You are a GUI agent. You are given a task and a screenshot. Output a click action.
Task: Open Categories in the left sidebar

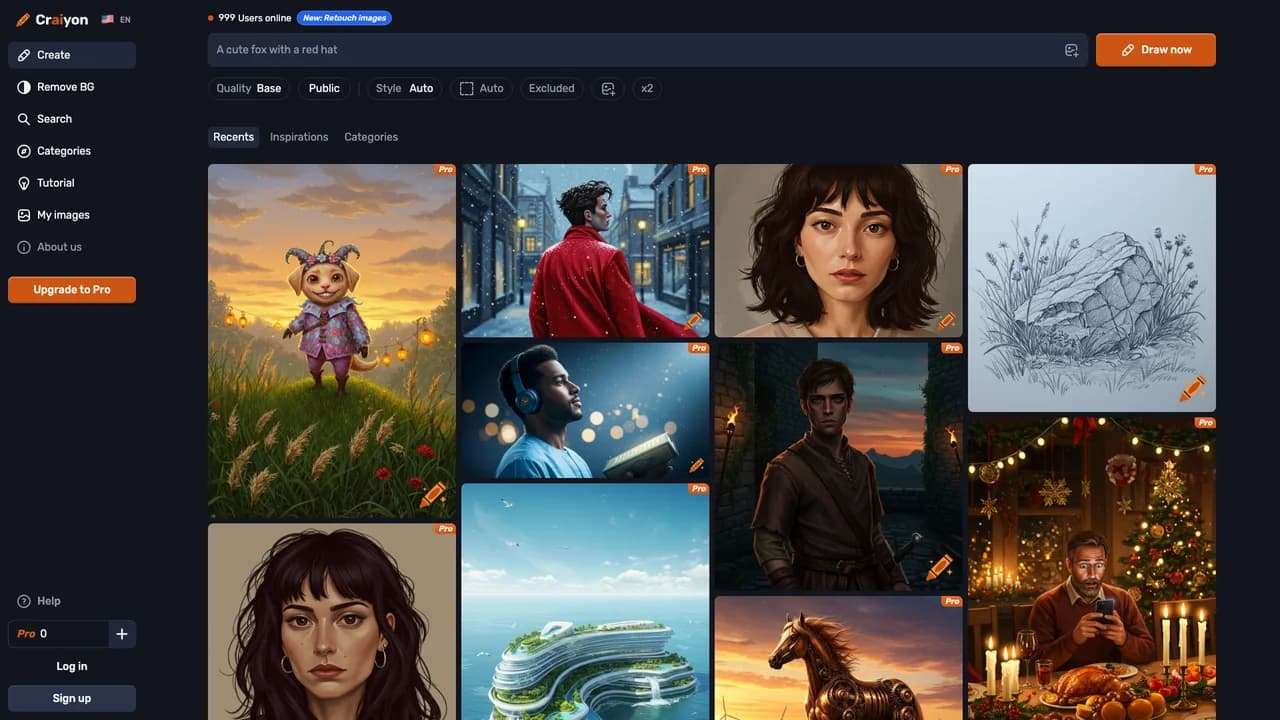pyautogui.click(x=72, y=151)
